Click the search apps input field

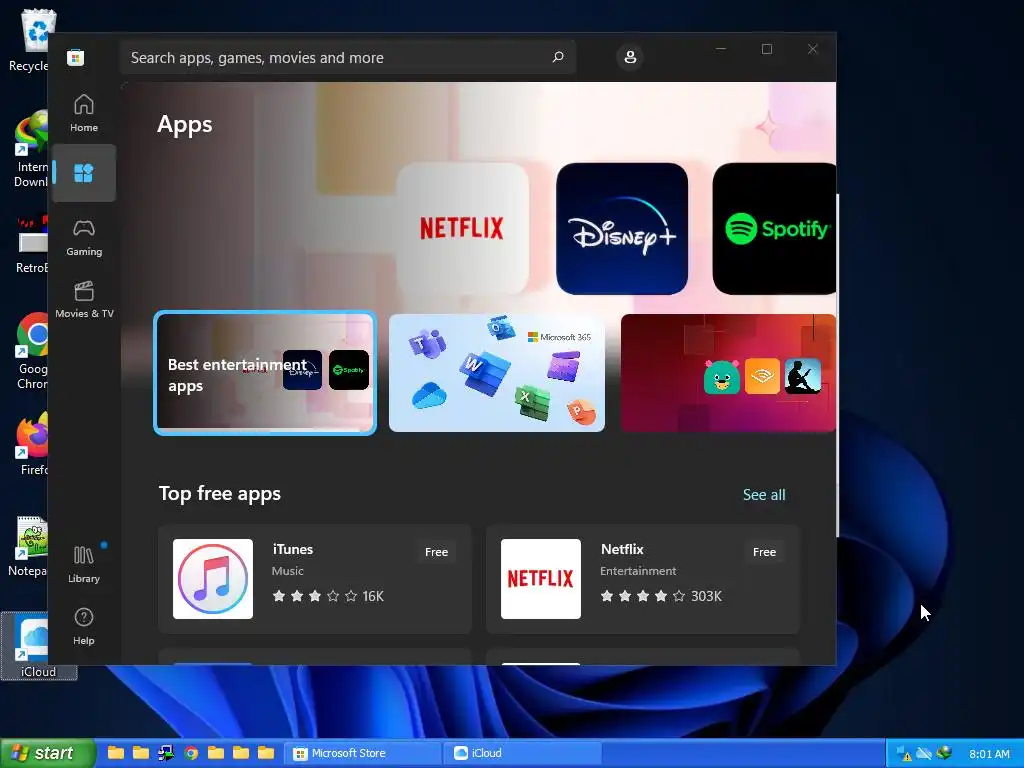point(347,57)
